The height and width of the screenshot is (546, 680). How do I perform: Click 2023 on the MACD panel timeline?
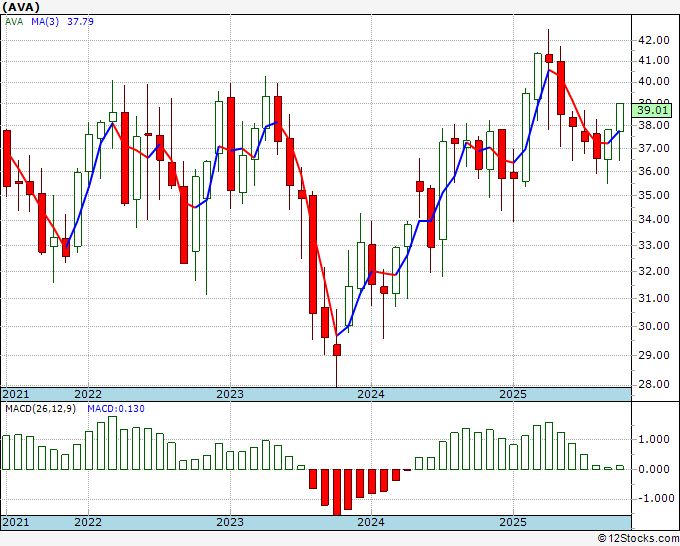230,522
